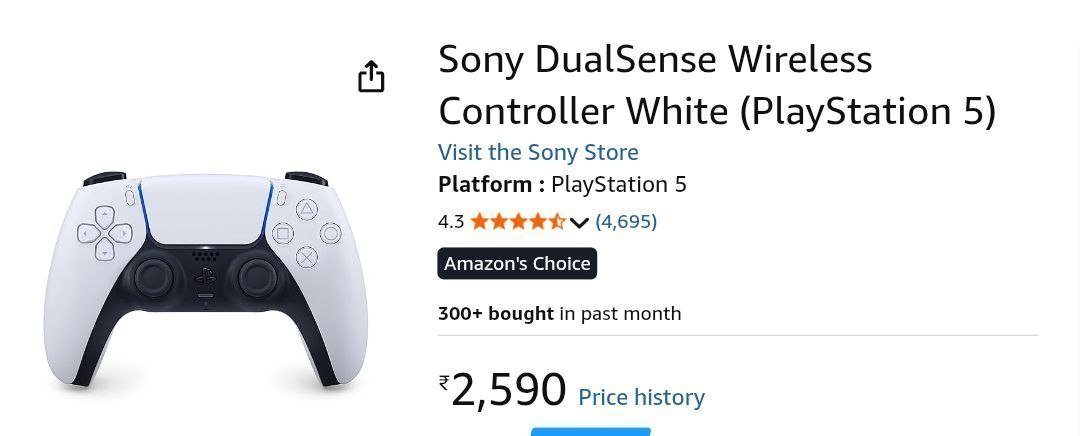Click the controller's white touchpad in image

(205, 209)
